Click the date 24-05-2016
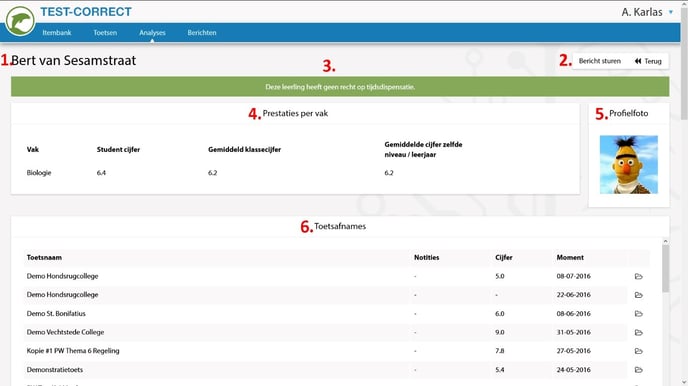The height and width of the screenshot is (386, 688). tap(573, 369)
